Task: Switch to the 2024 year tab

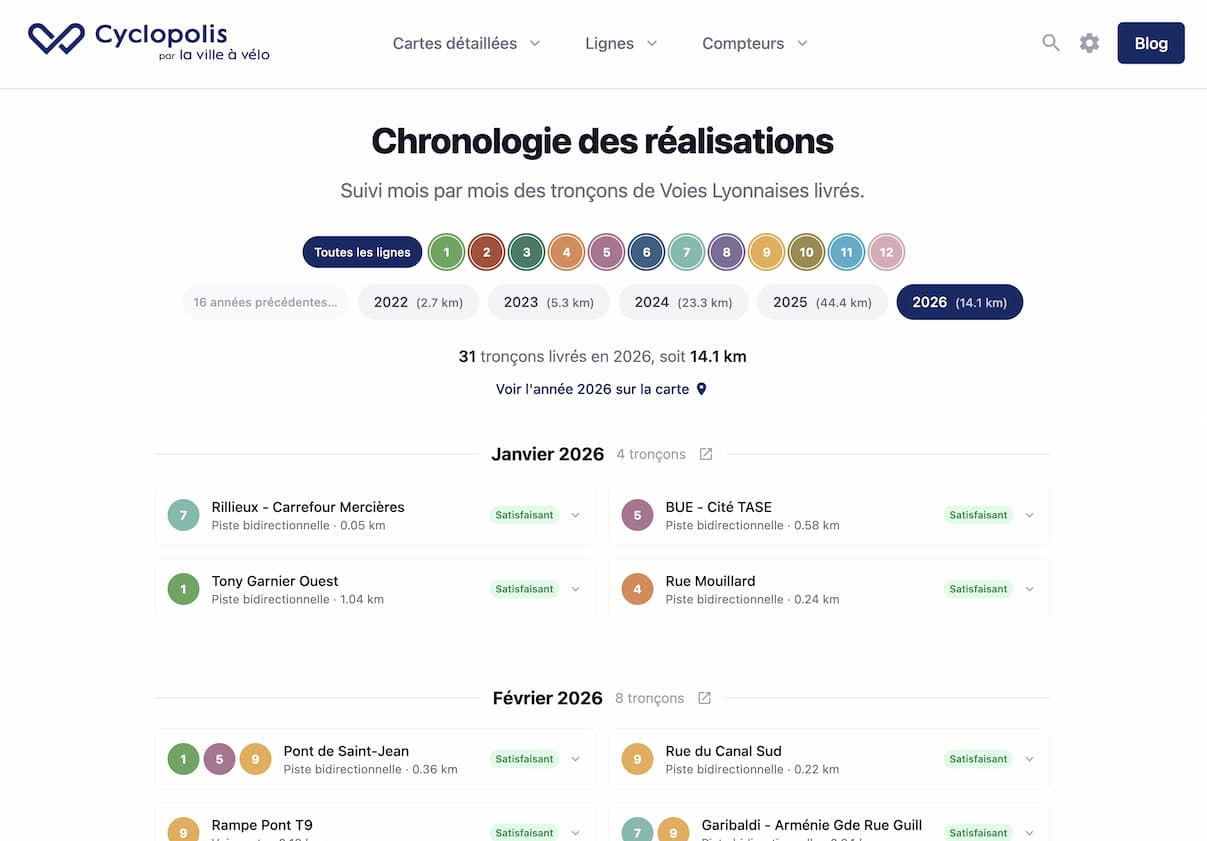Action: click(x=683, y=301)
